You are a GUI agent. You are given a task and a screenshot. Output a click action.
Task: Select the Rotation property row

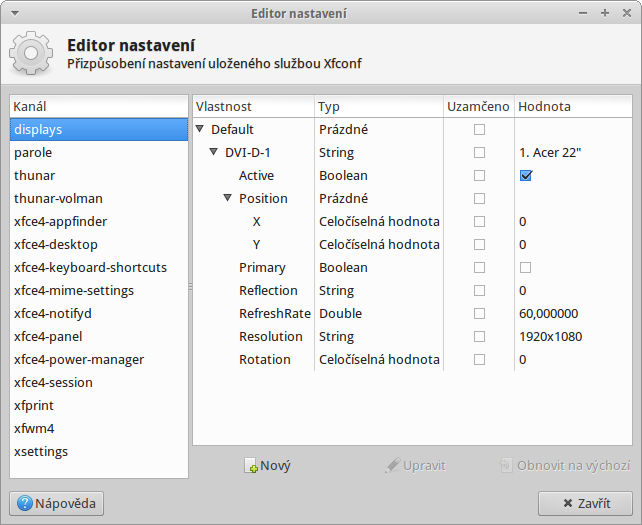point(412,360)
